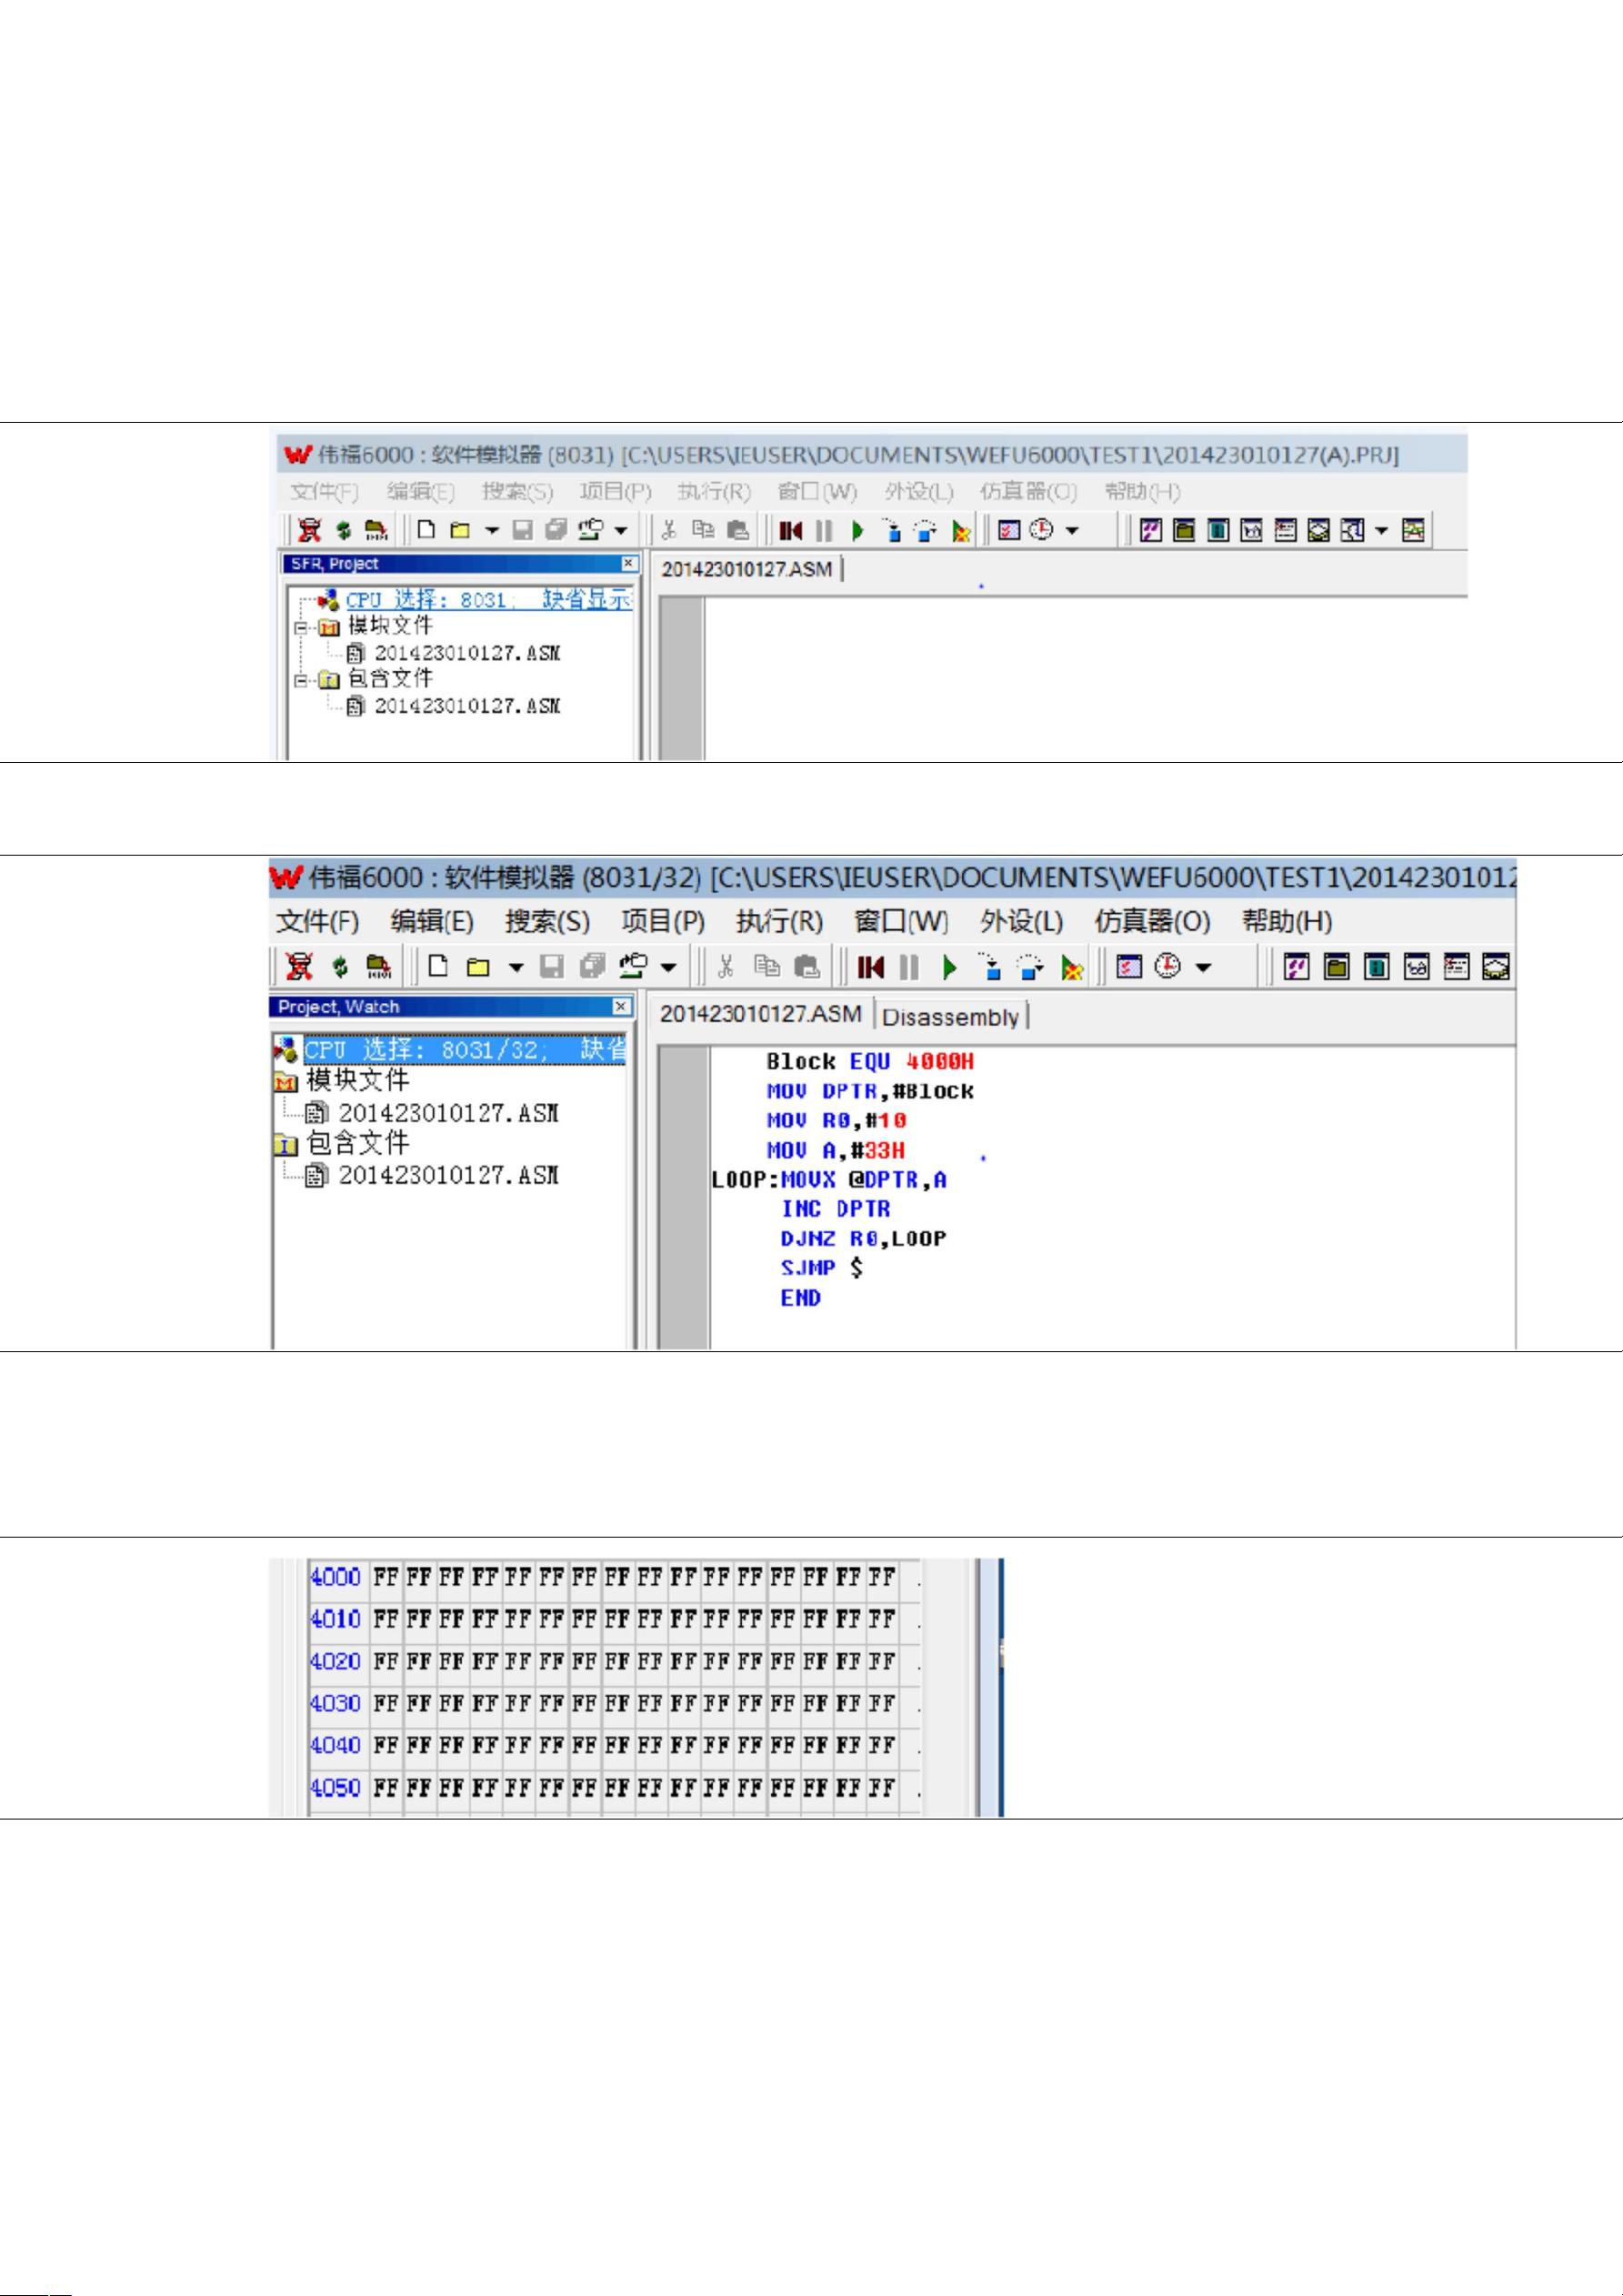Select CPU 选择: 8031/32 tree item
Screen dimensions: 1623x2296
[x=465, y=1049]
